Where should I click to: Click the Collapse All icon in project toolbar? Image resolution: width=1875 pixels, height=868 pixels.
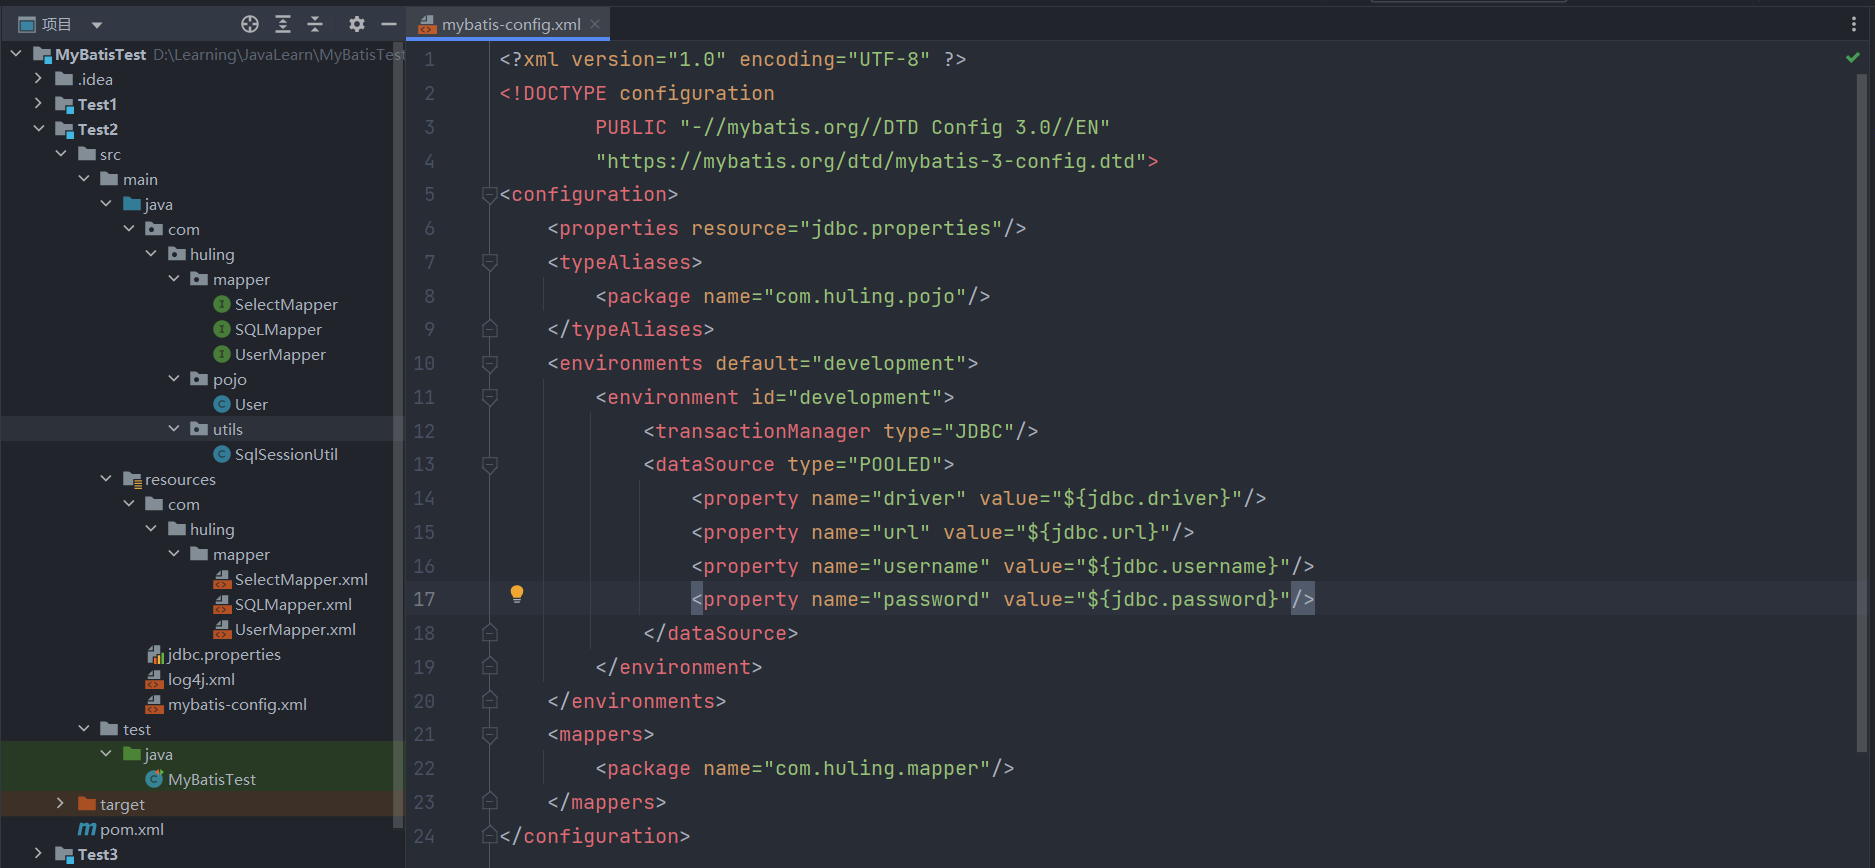coord(315,24)
